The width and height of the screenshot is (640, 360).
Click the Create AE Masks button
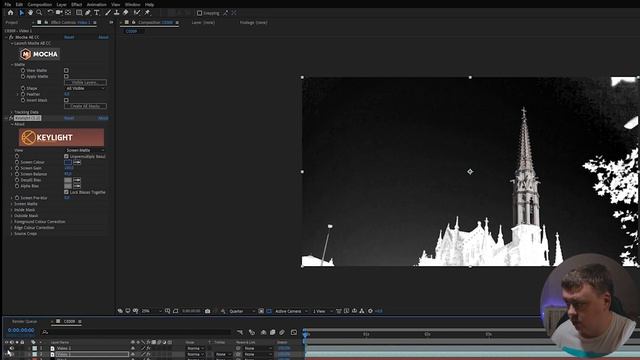(85, 106)
